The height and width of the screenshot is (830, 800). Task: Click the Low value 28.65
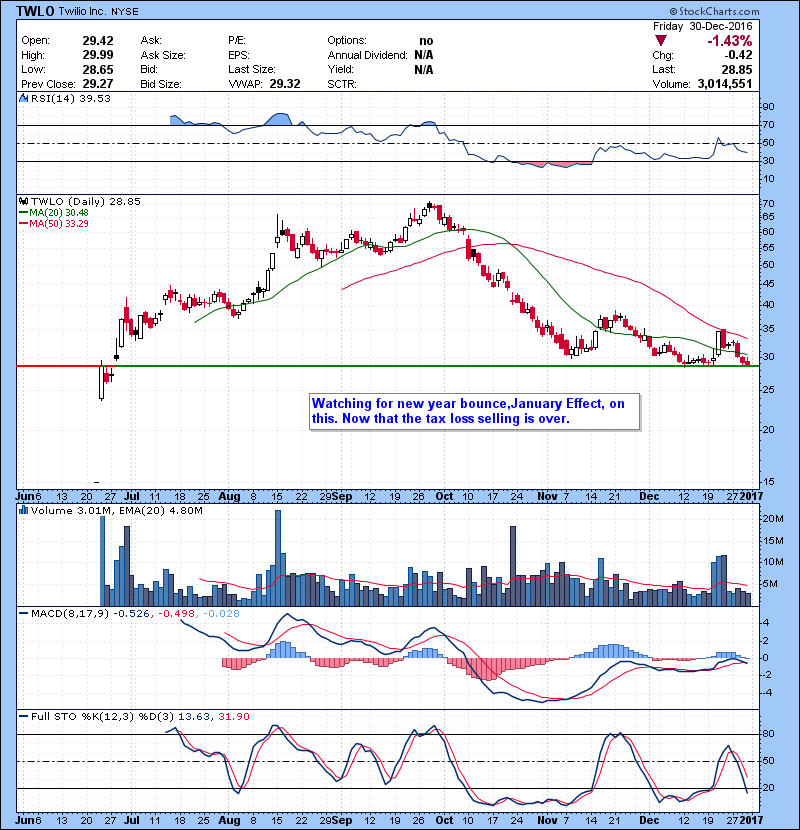[x=98, y=69]
